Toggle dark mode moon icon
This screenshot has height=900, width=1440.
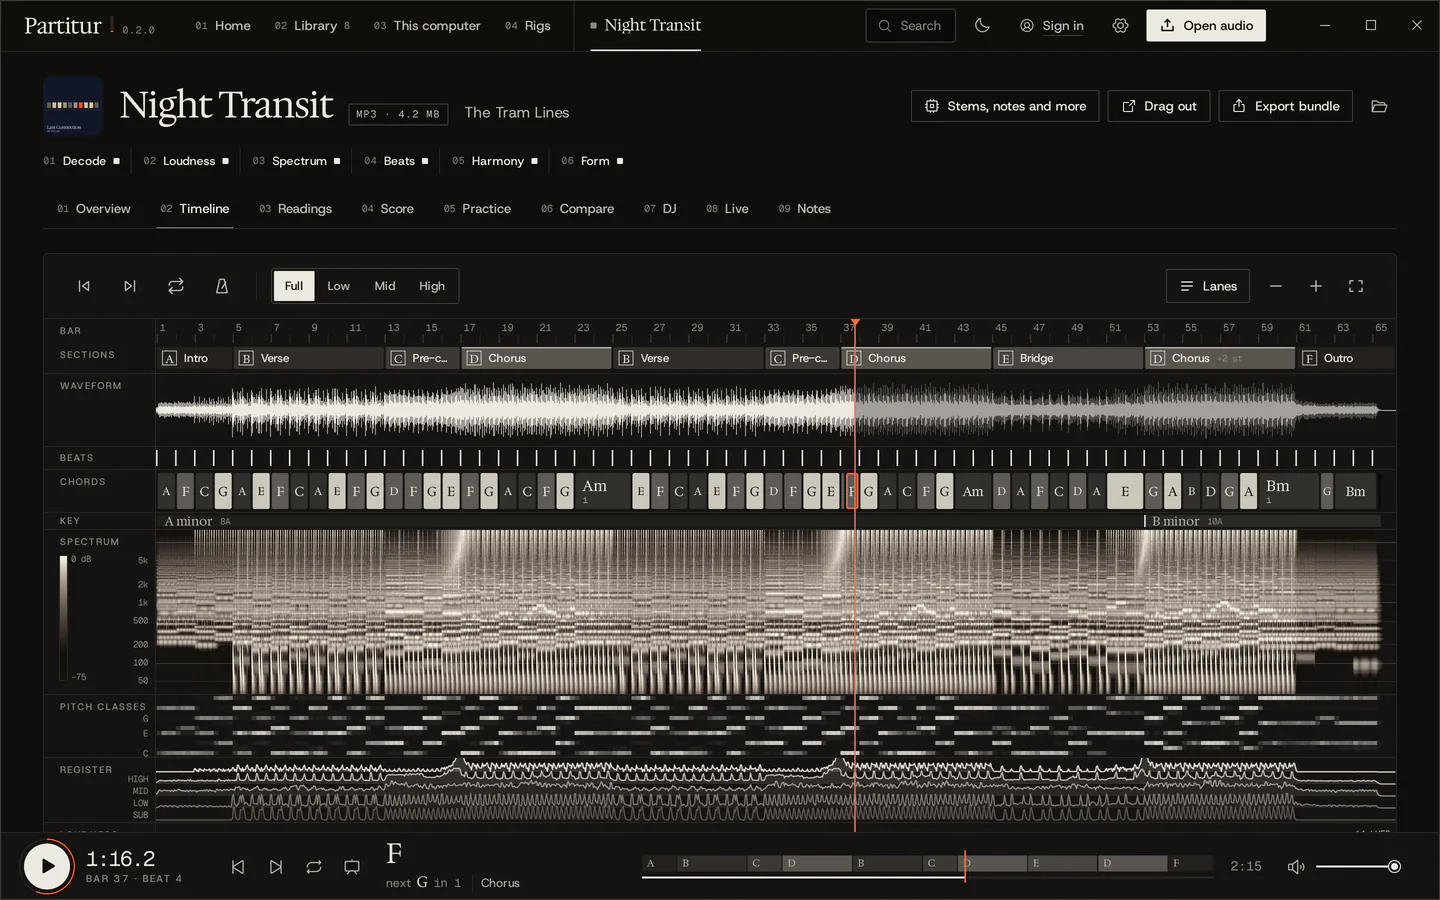click(982, 26)
